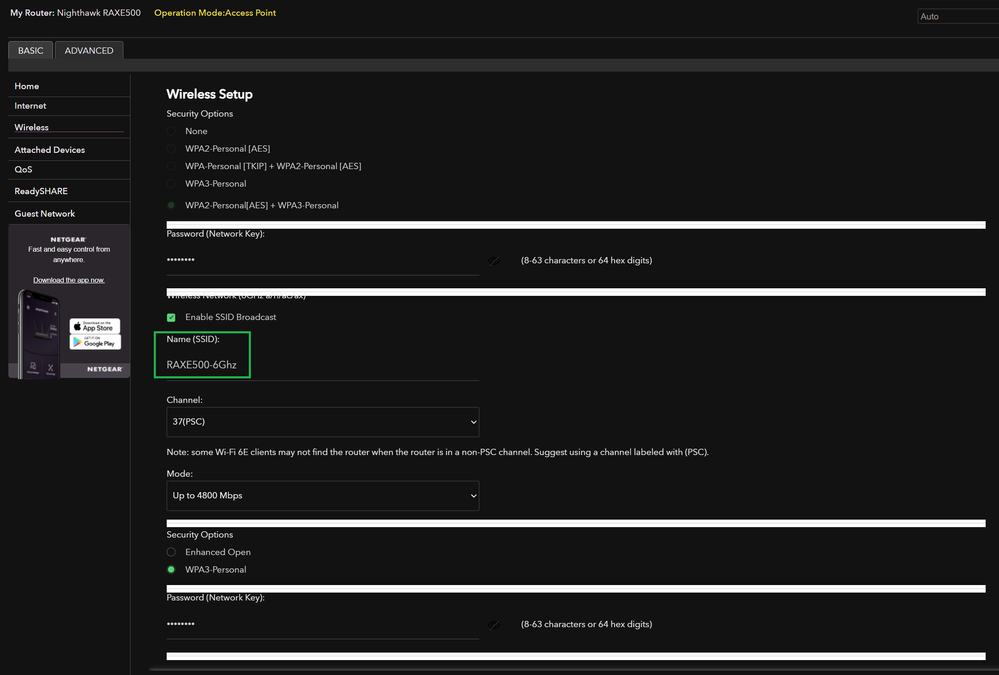Switch to the ADVANCED tab
999x675 pixels.
click(88, 49)
